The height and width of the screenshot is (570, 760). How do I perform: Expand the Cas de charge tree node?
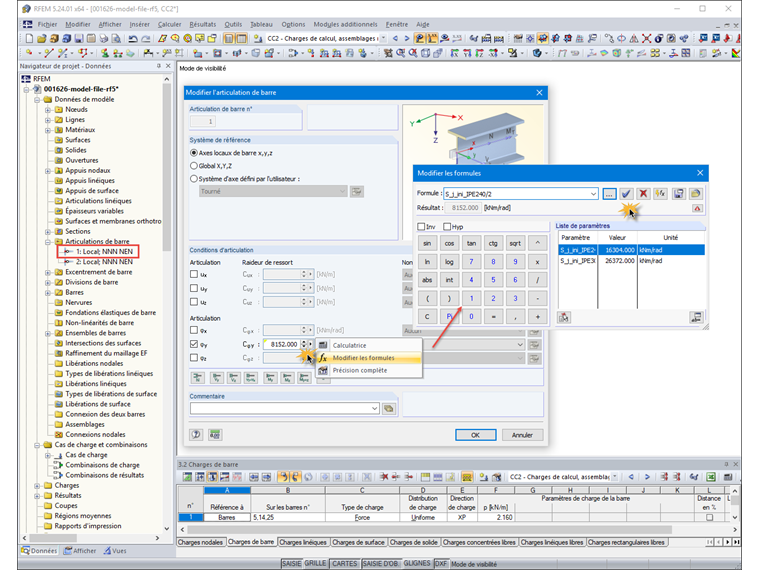48,455
